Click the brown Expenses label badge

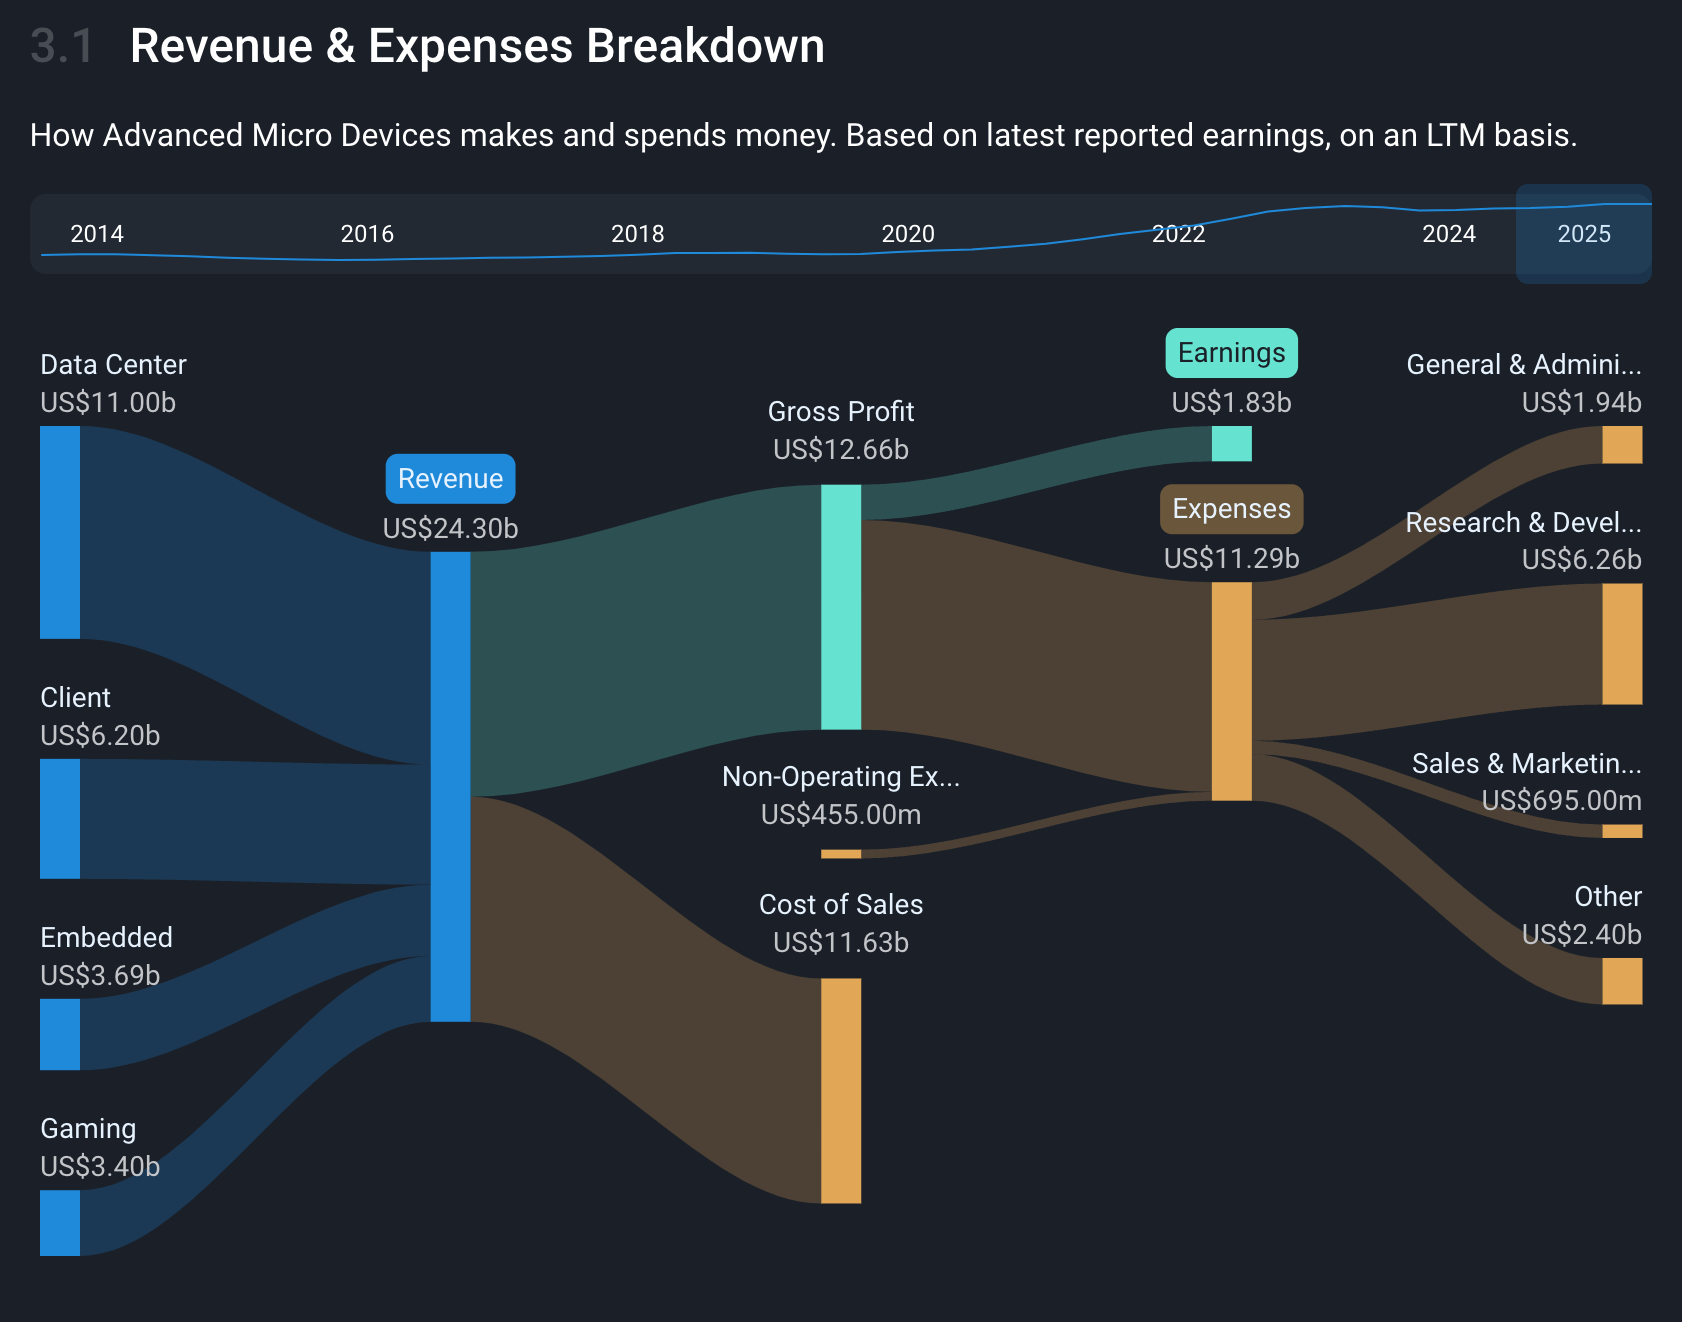click(x=1232, y=509)
